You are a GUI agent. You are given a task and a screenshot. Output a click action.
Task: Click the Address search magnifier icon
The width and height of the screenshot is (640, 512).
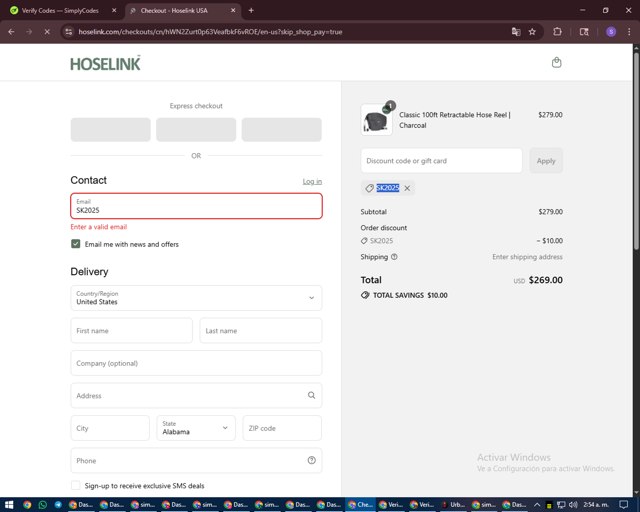[x=311, y=395]
